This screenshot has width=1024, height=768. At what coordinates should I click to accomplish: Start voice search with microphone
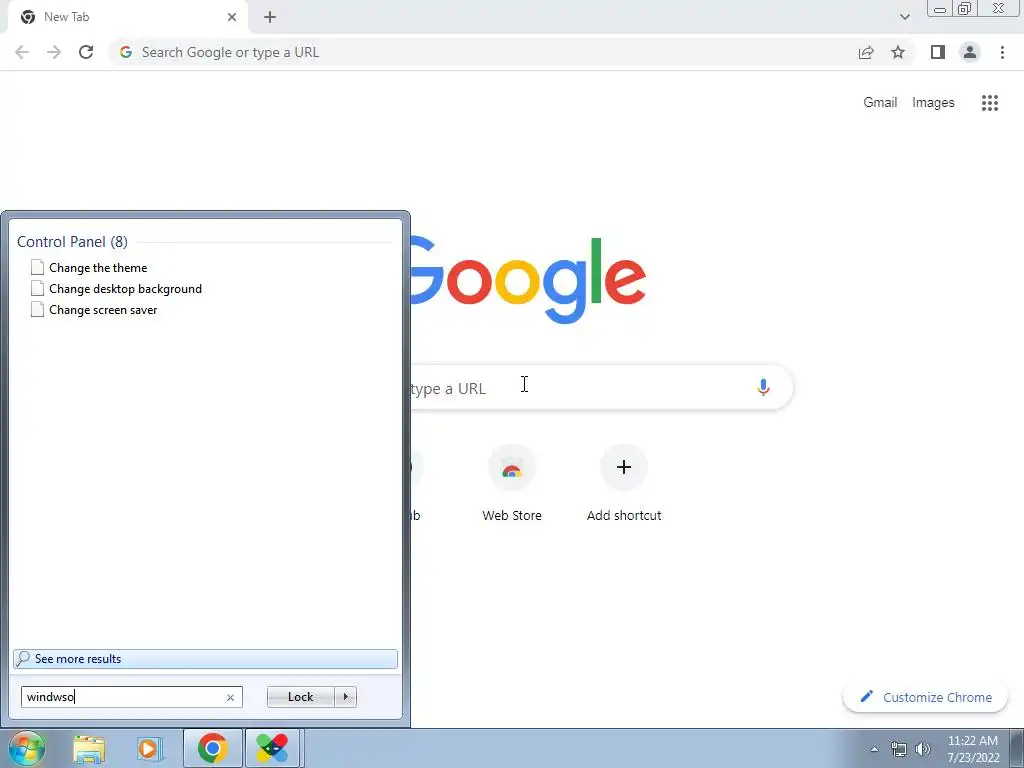coord(763,387)
